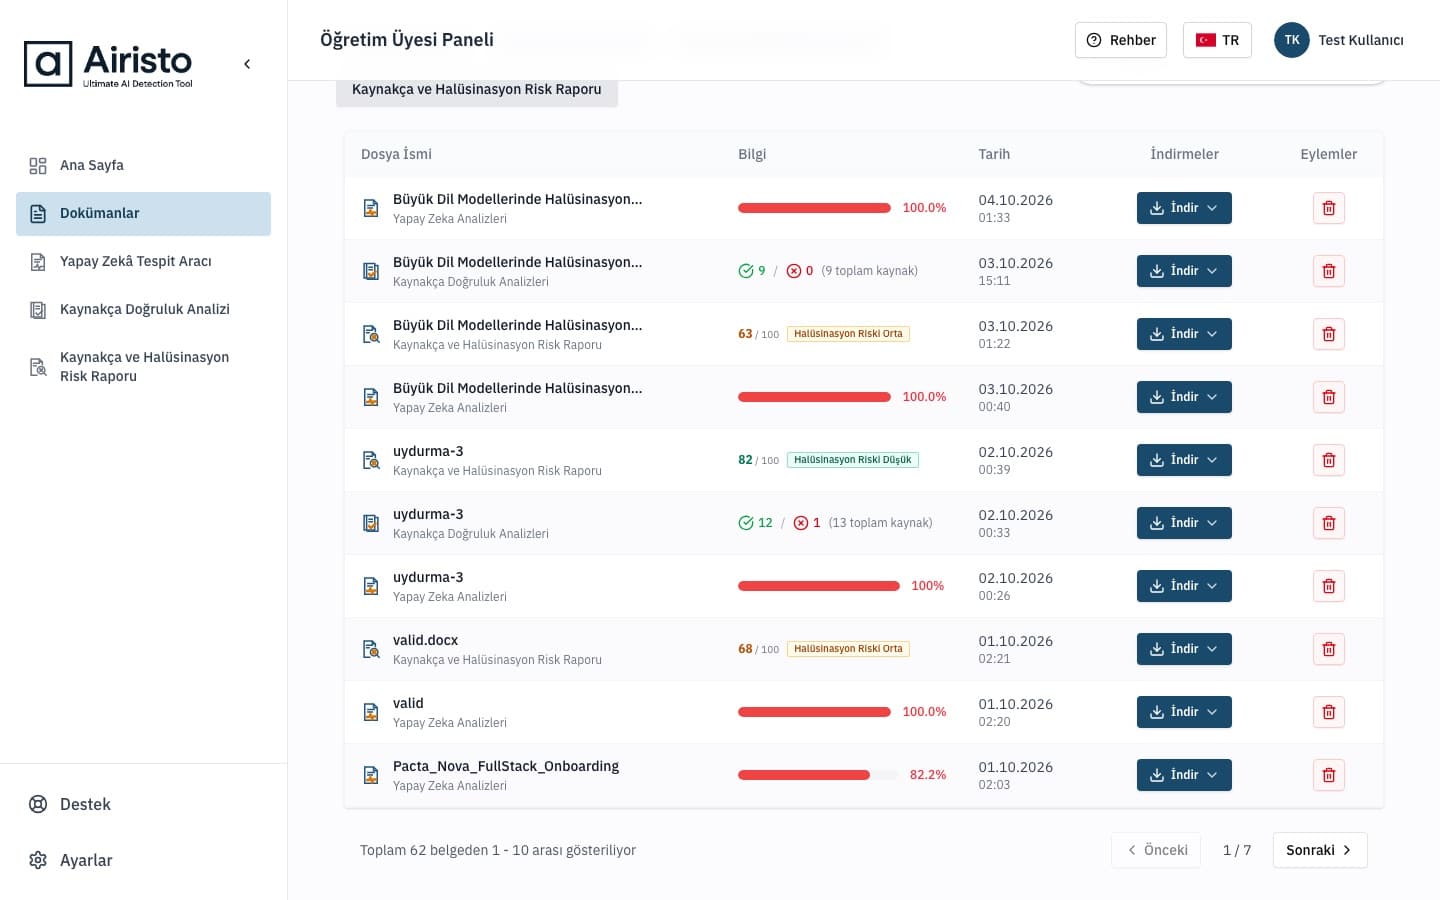
Task: Open the Kaynakça ve Halüsinasyon Risk Raporu sidebar item
Action: [x=143, y=367]
